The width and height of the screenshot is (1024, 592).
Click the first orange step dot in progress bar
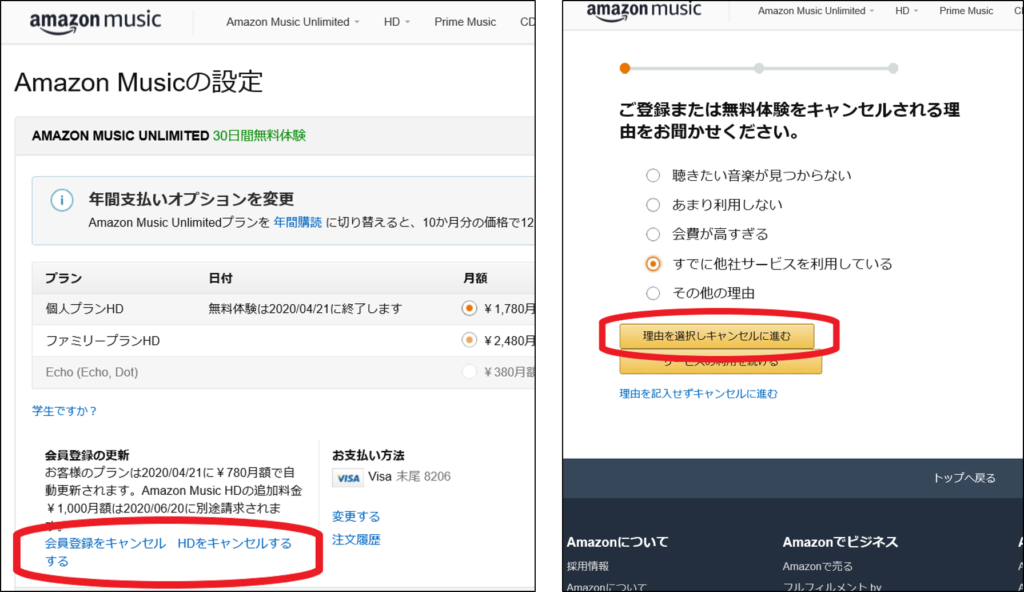625,68
